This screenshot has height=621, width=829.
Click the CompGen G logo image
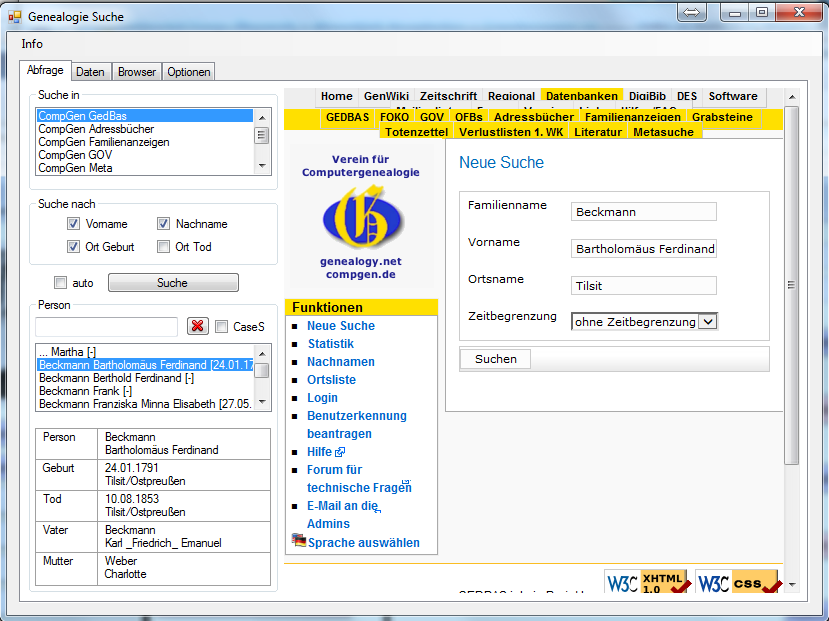pyautogui.click(x=363, y=217)
